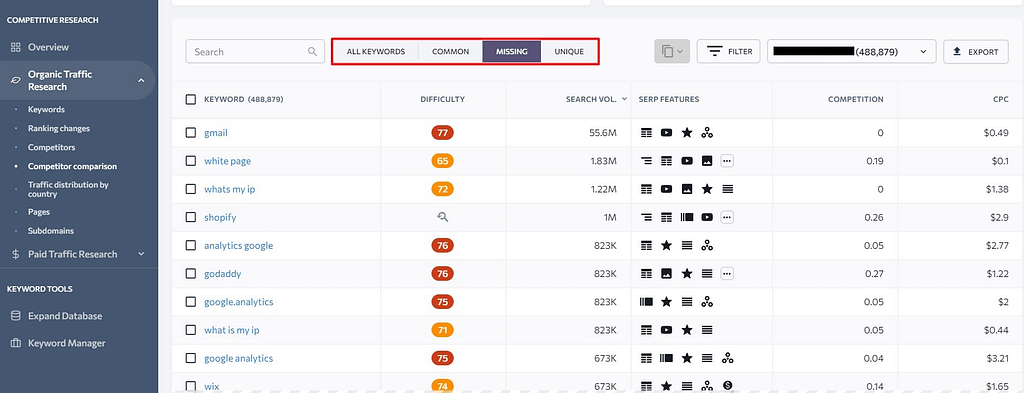
Task: Click the star icon in the gmail row
Action: pyautogui.click(x=686, y=133)
